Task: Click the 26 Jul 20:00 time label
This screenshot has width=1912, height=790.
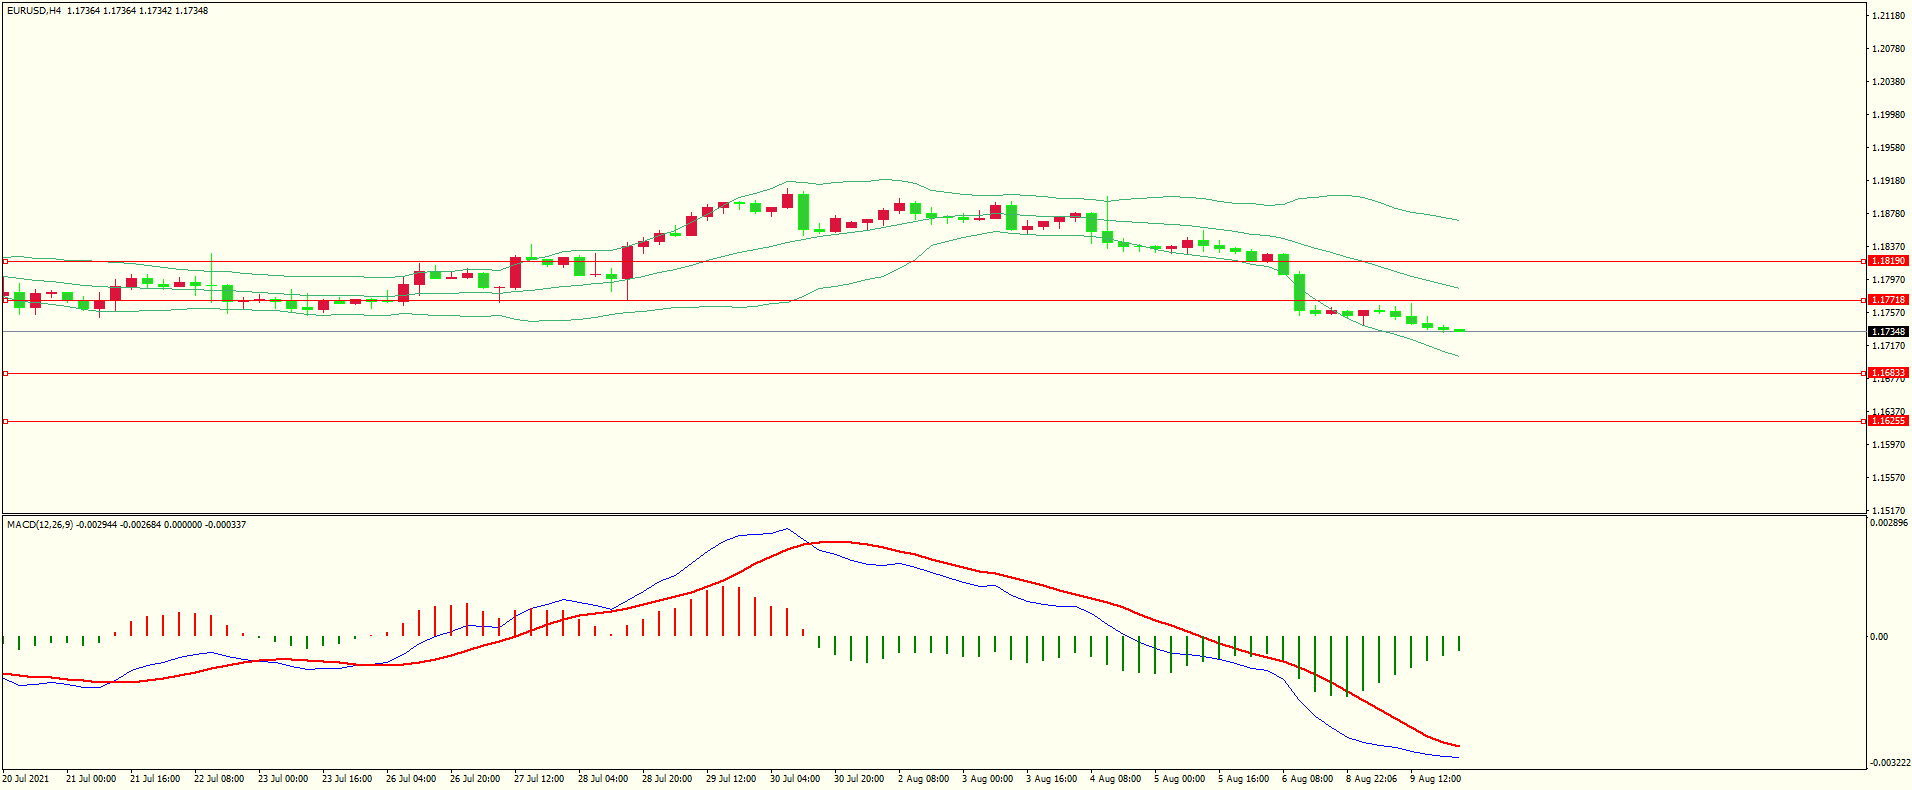Action: pos(475,779)
